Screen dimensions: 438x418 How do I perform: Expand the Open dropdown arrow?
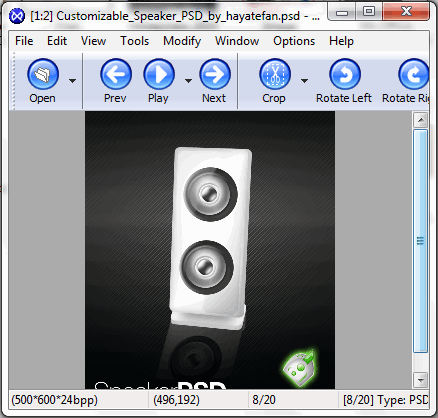72,81
